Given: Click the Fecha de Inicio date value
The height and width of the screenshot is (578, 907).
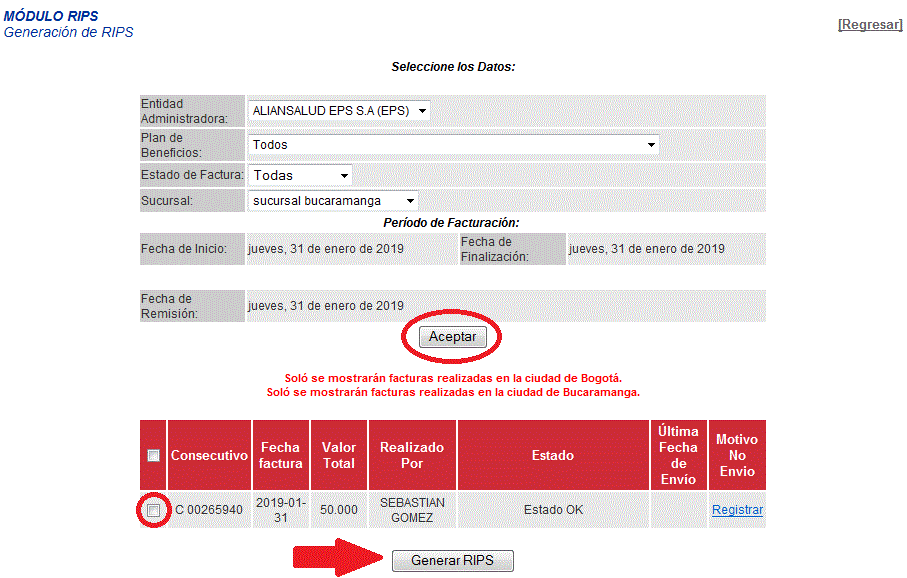Looking at the screenshot, I should coord(326,248).
